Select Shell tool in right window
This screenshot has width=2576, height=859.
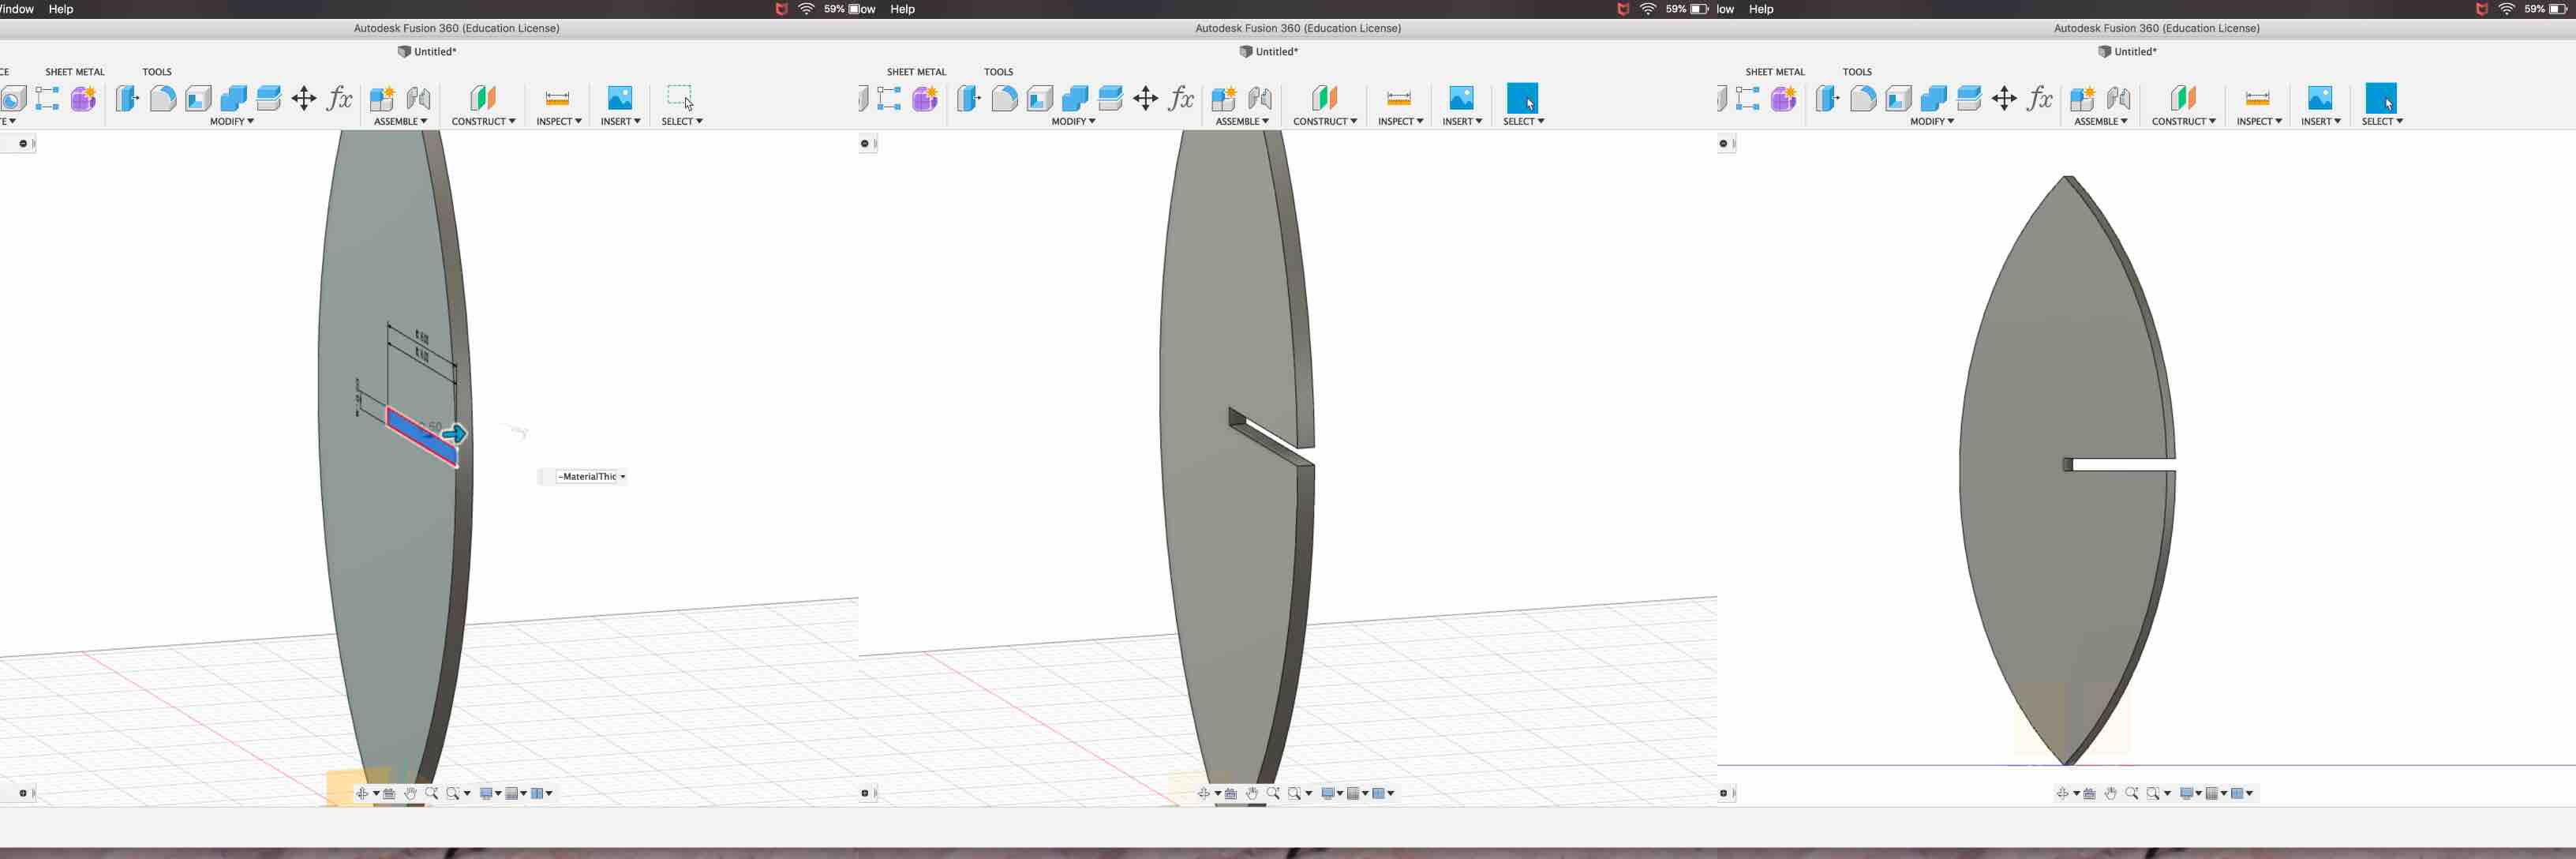coord(1898,98)
